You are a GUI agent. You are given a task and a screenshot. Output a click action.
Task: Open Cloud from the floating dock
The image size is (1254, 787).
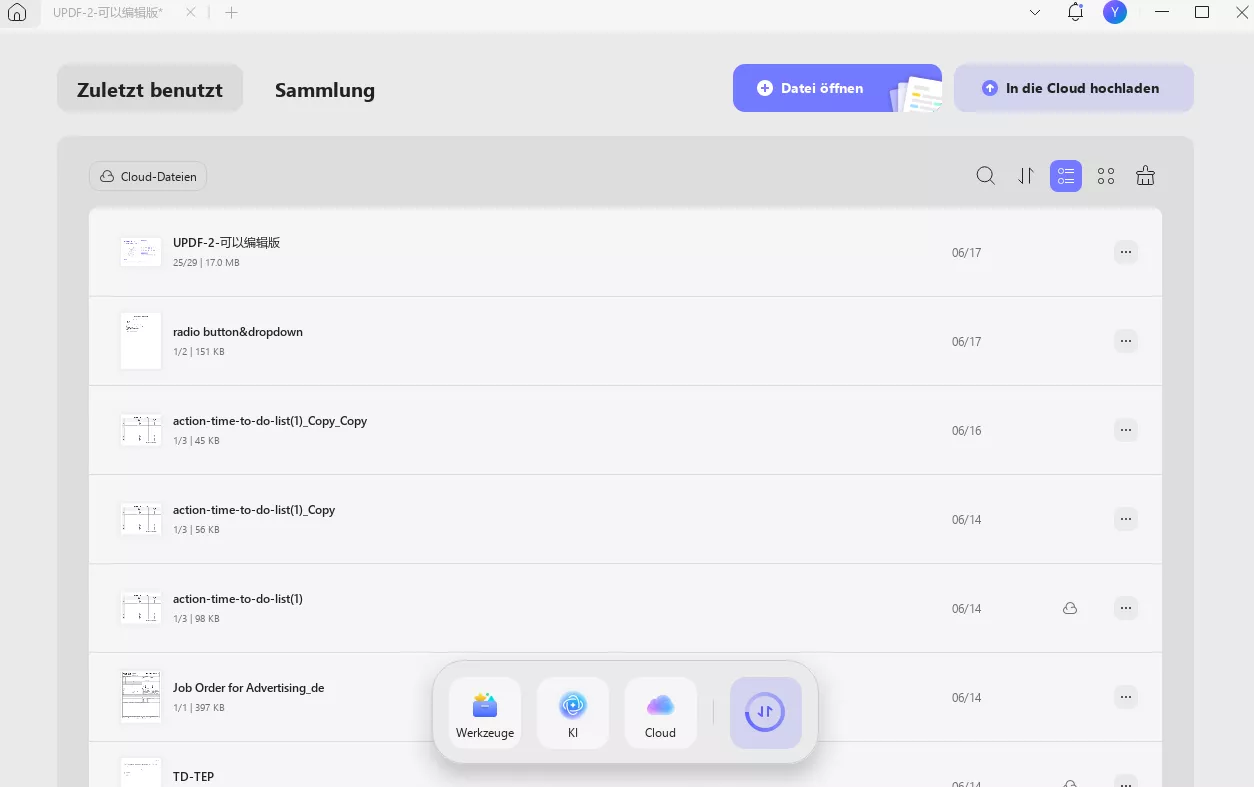click(661, 713)
